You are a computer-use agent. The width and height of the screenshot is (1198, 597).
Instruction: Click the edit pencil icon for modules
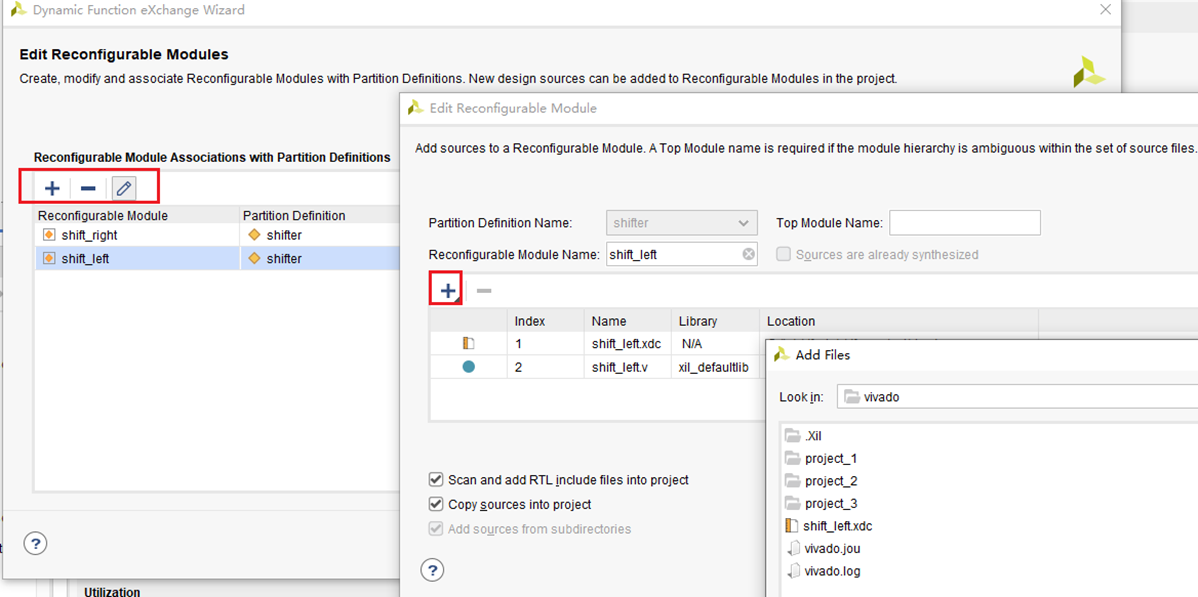[124, 188]
